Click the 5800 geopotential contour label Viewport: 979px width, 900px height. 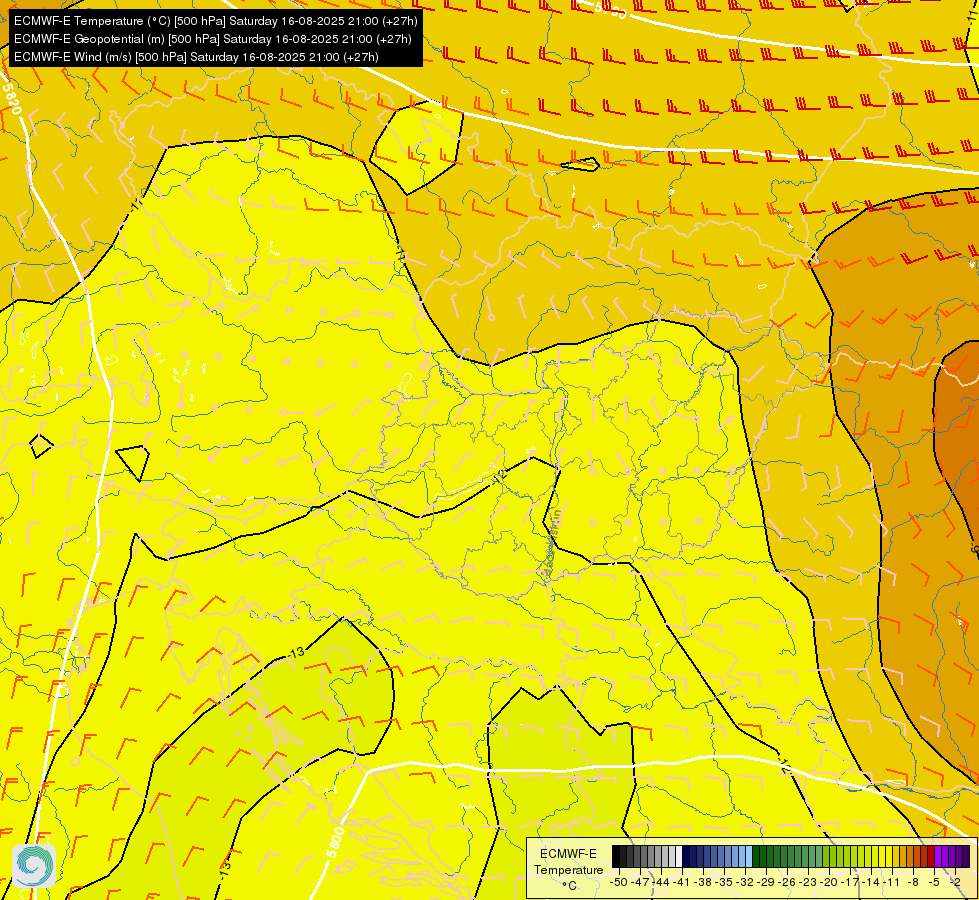pyautogui.click(x=335, y=843)
